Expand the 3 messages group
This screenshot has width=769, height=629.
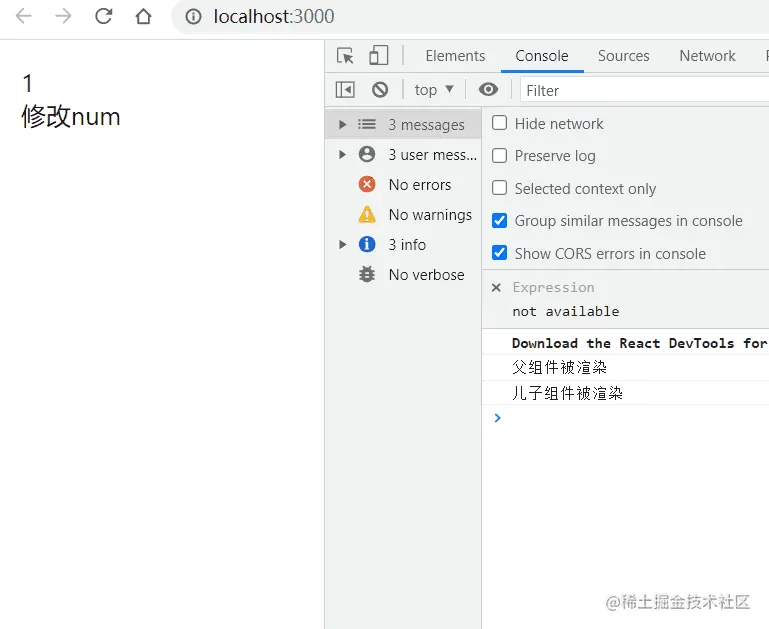point(342,125)
